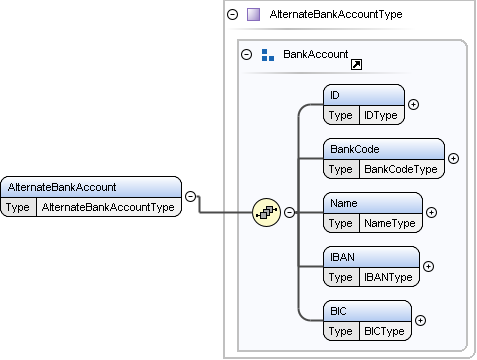The image size is (477, 360).
Task: Collapse the BankAccount group
Action: click(246, 54)
